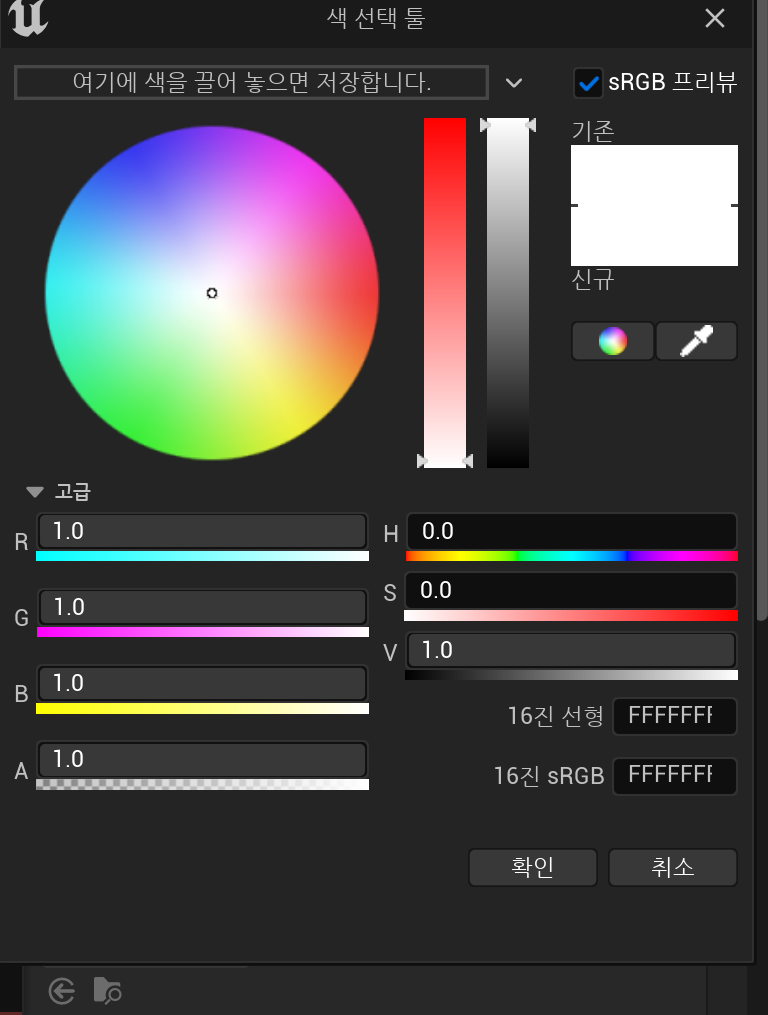Click the H hue value field
This screenshot has width=768, height=1015.
pos(572,531)
